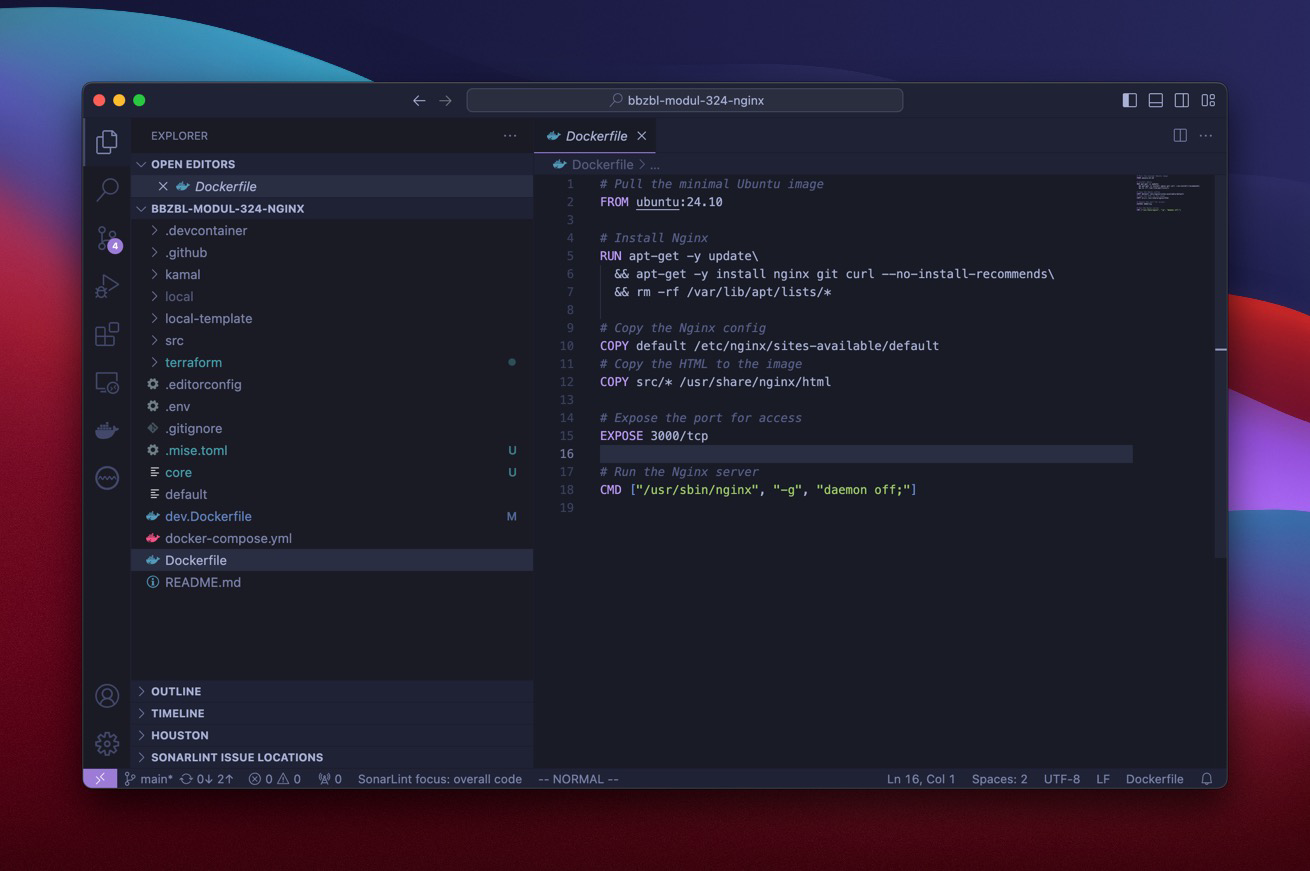Open the Extensions view

tap(107, 334)
